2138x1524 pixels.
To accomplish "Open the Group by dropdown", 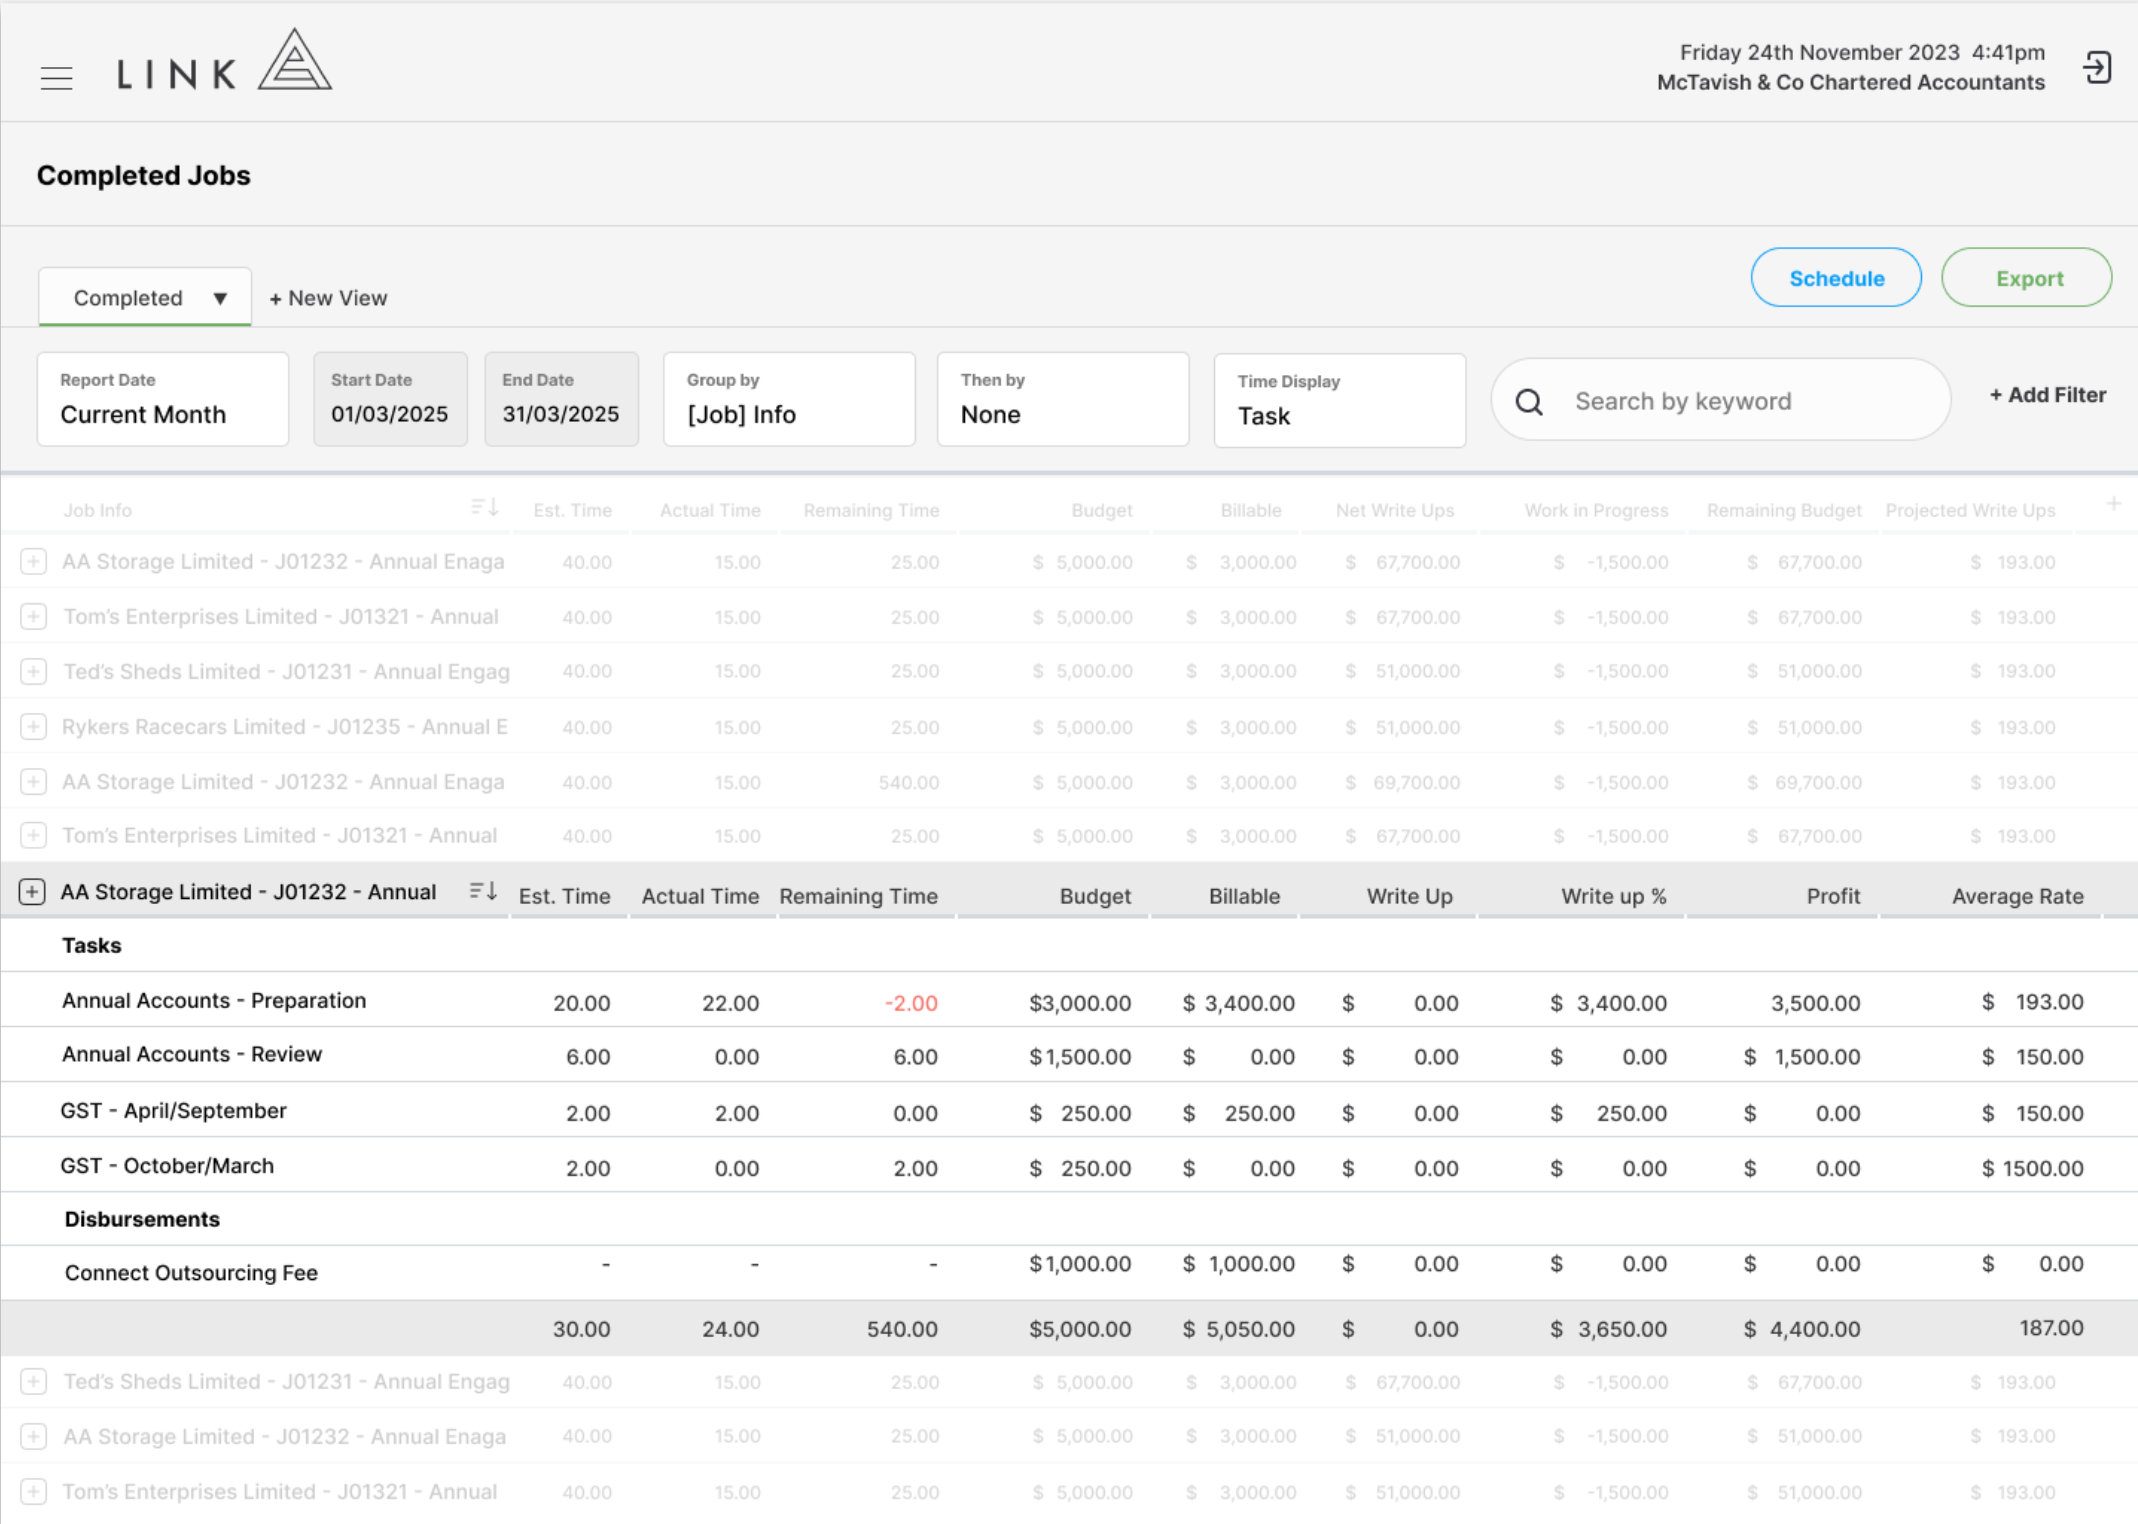I will coord(789,399).
